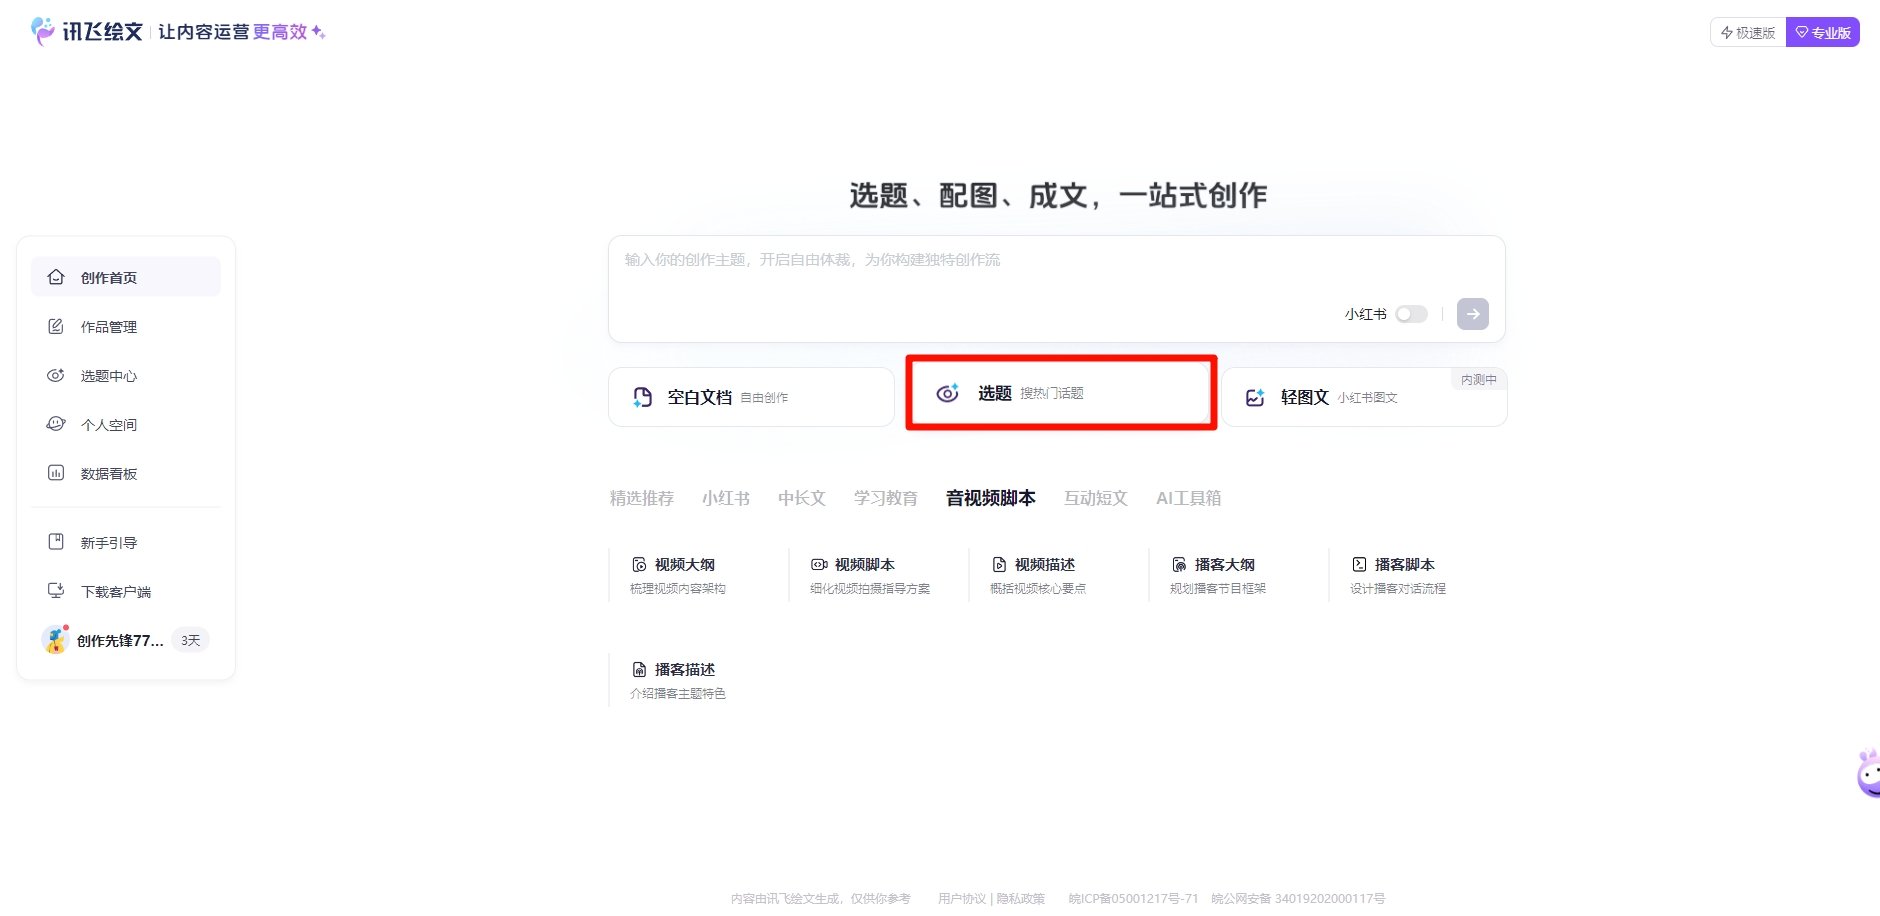Open the 轻图文 creation card
1880x916 pixels.
pyautogui.click(x=1363, y=397)
